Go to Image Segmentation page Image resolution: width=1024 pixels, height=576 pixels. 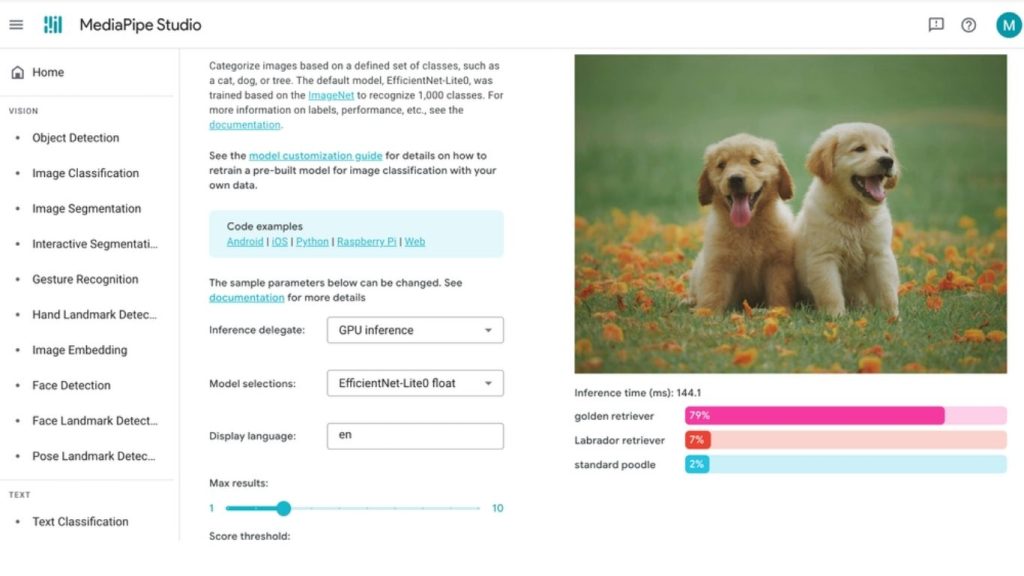[x=86, y=209]
